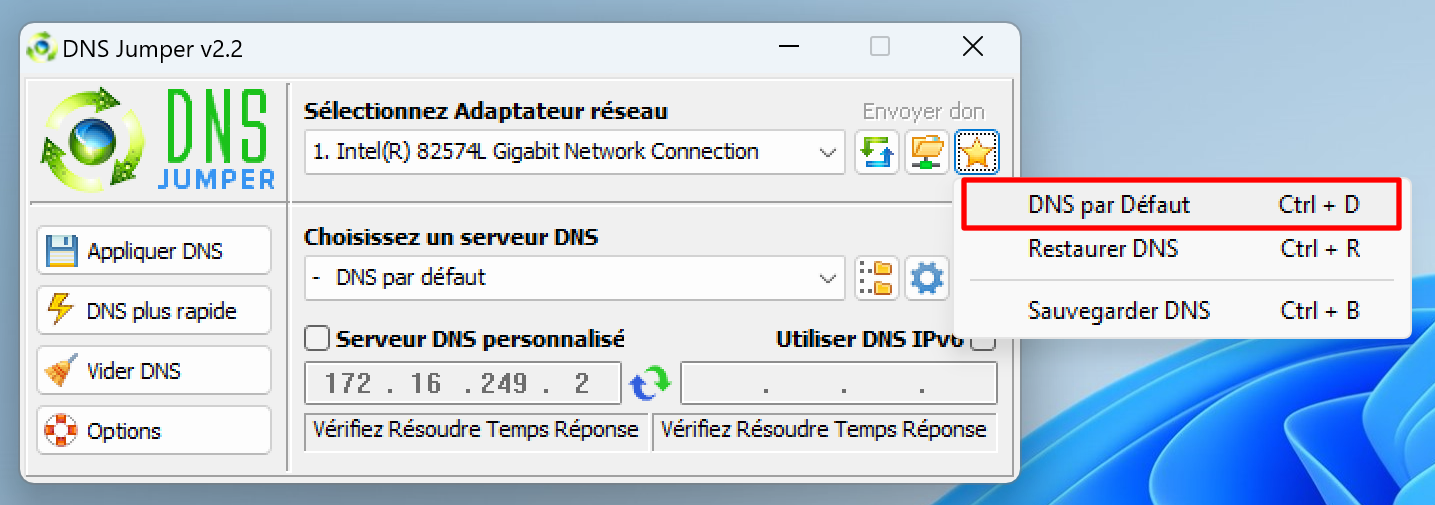Viewport: 1435px width, 505px height.
Task: Enable the Serveur DNS personnalisé checkbox
Action: [317, 339]
